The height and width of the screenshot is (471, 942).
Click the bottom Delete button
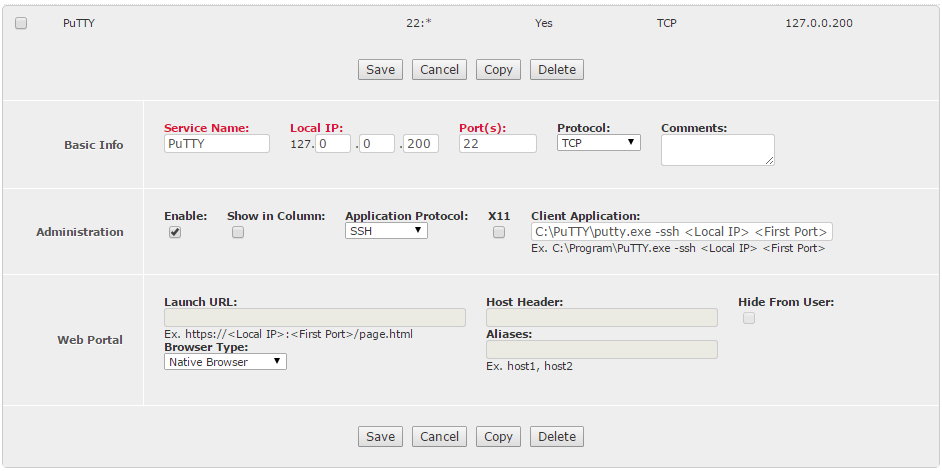tap(557, 436)
